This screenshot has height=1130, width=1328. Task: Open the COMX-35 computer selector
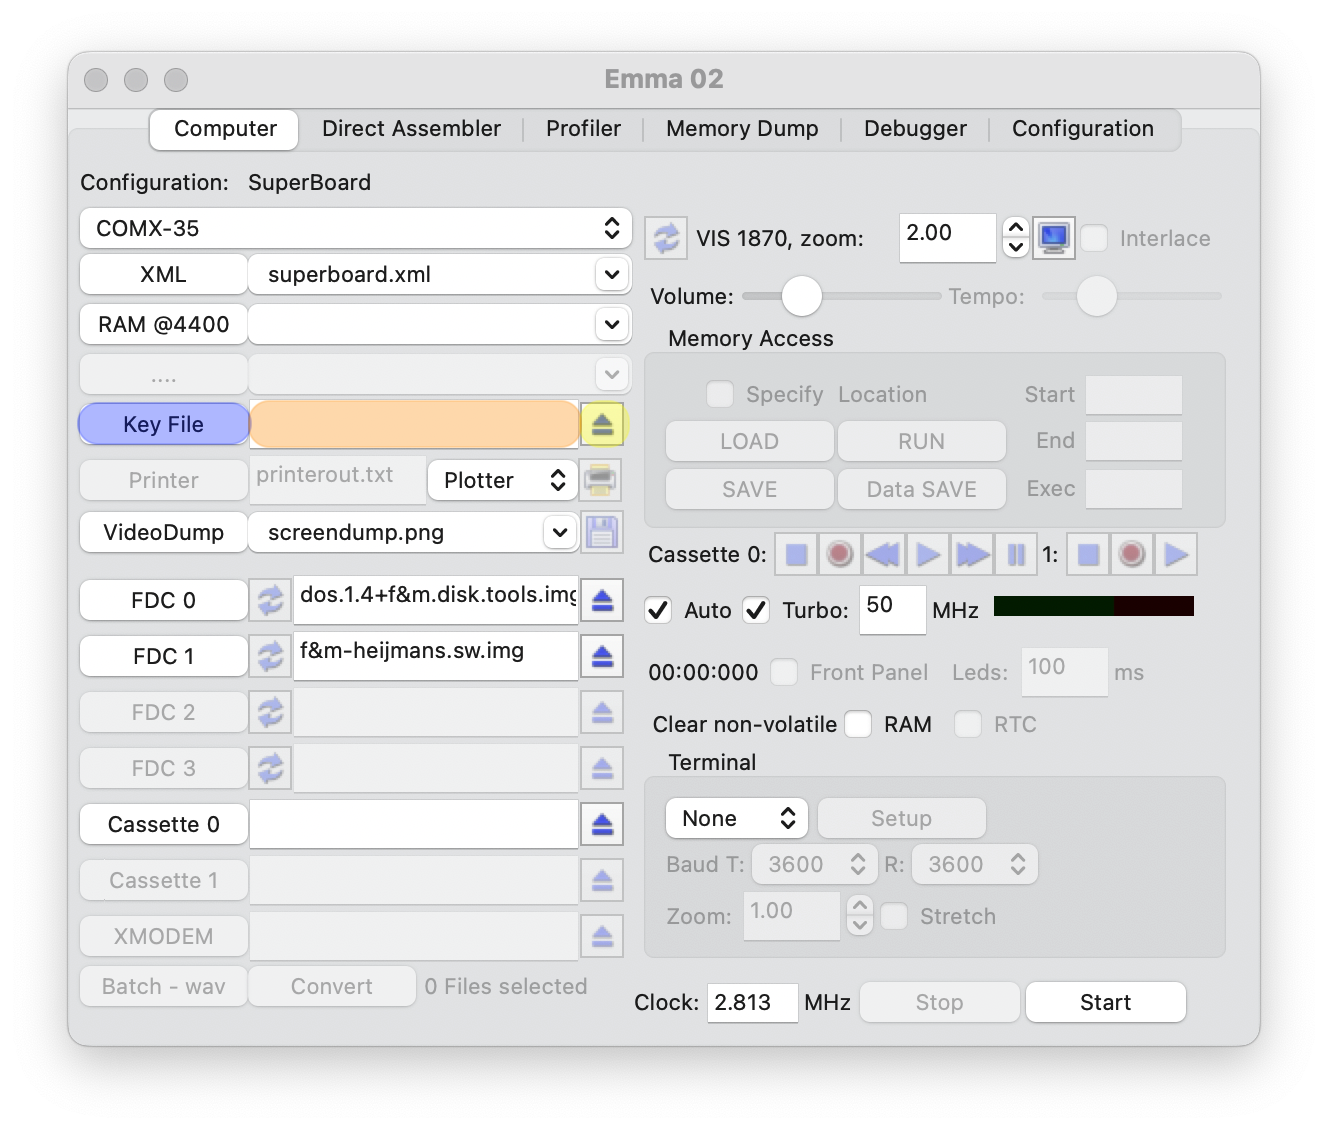[x=355, y=228]
